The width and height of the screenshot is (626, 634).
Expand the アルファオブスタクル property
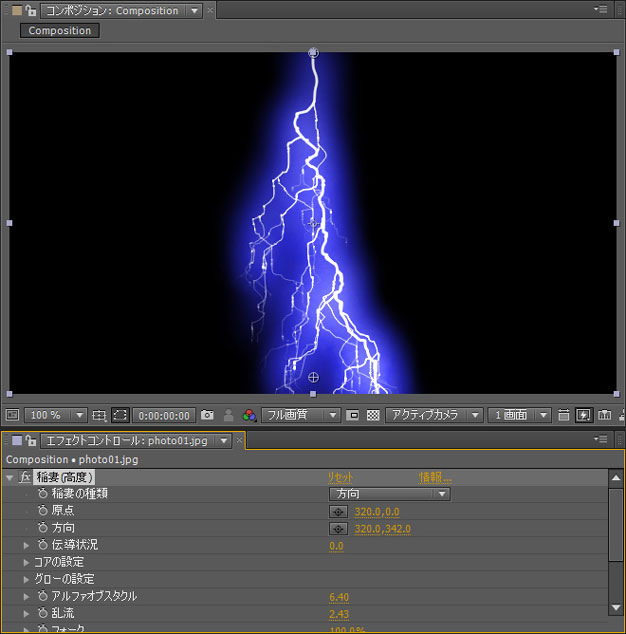pos(26,596)
